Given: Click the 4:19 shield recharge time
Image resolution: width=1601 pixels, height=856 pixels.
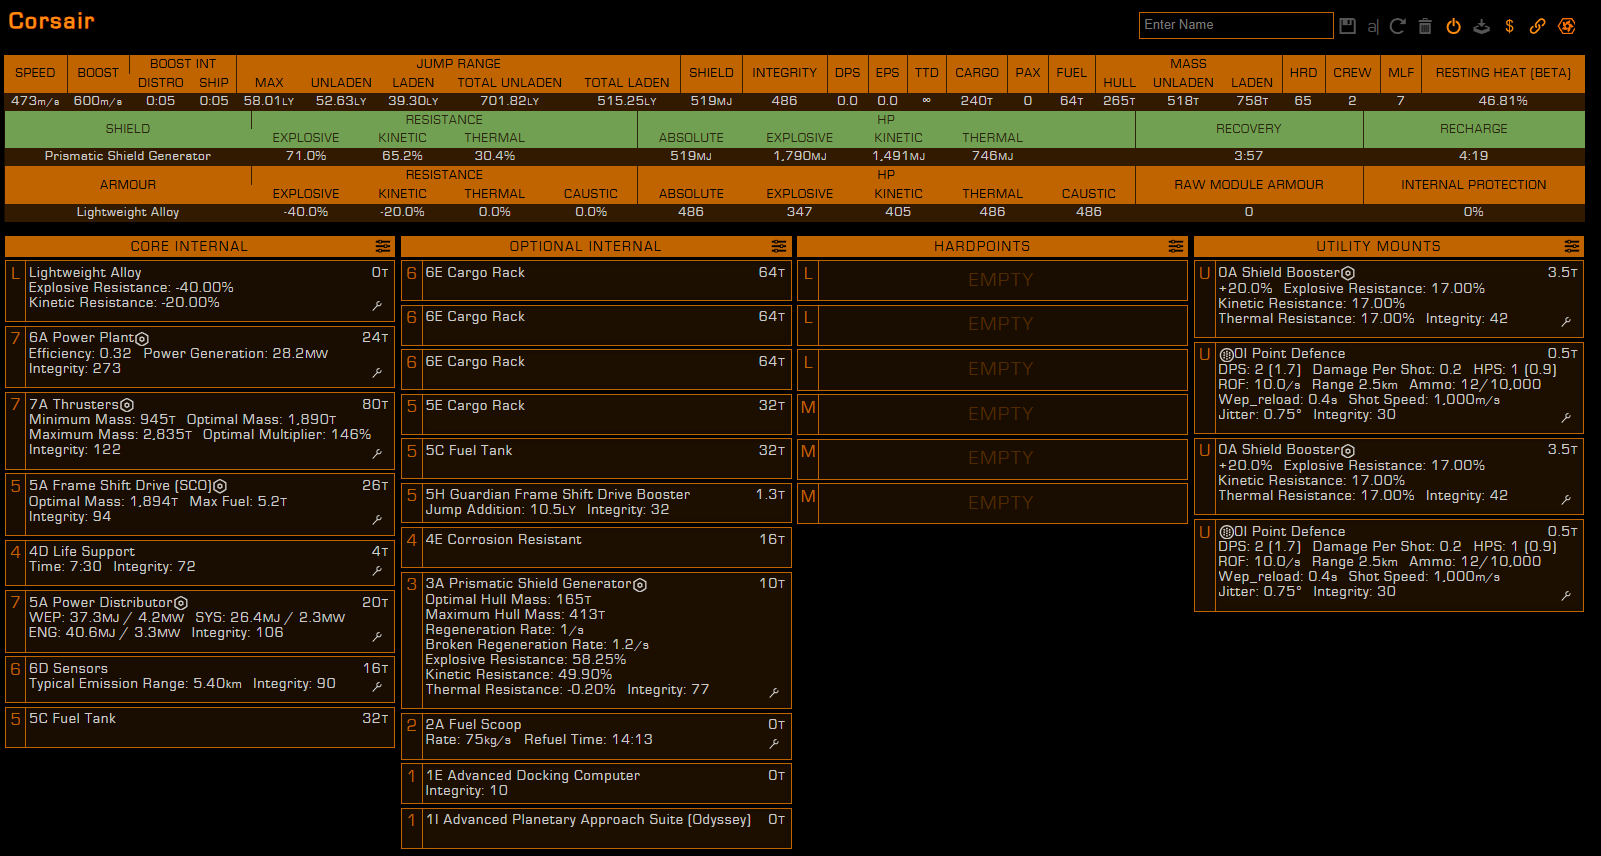Looking at the screenshot, I should [1473, 156].
